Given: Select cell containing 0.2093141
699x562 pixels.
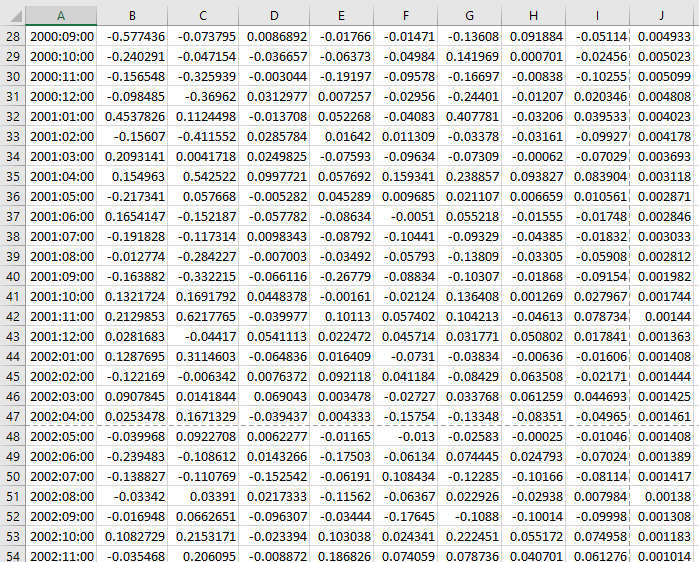Looking at the screenshot, I should (x=132, y=156).
